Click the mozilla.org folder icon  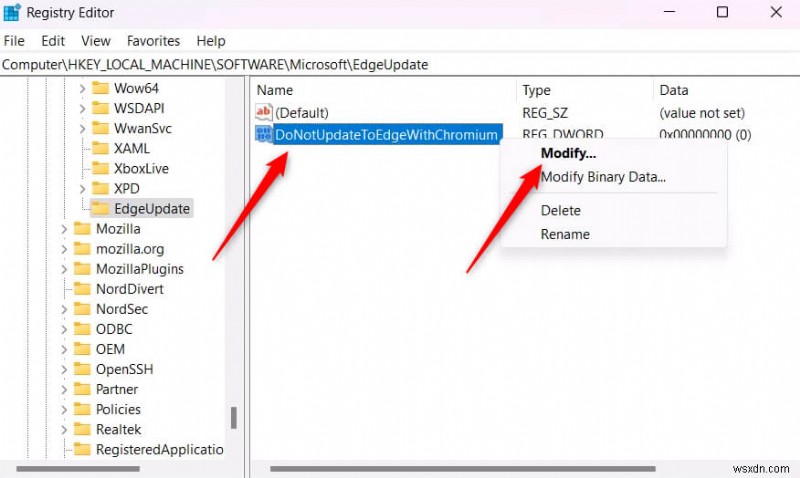click(x=82, y=248)
